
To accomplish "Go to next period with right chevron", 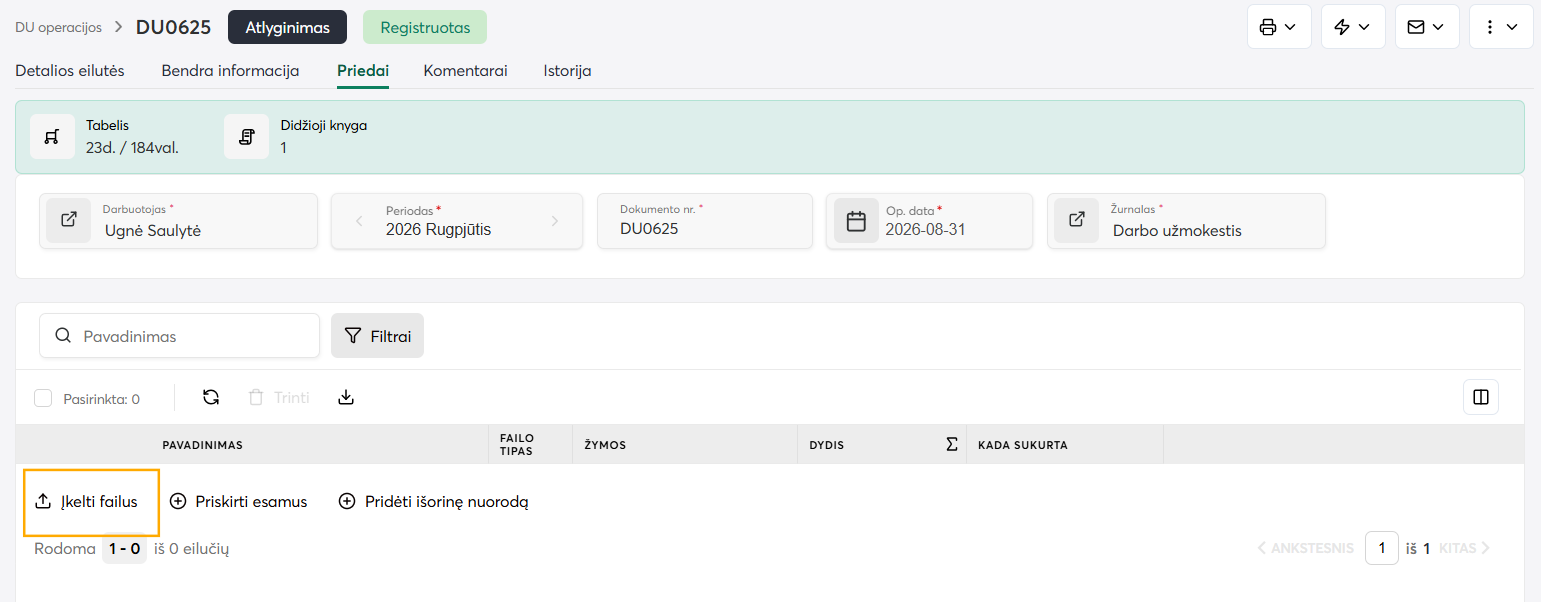I will coord(555,221).
